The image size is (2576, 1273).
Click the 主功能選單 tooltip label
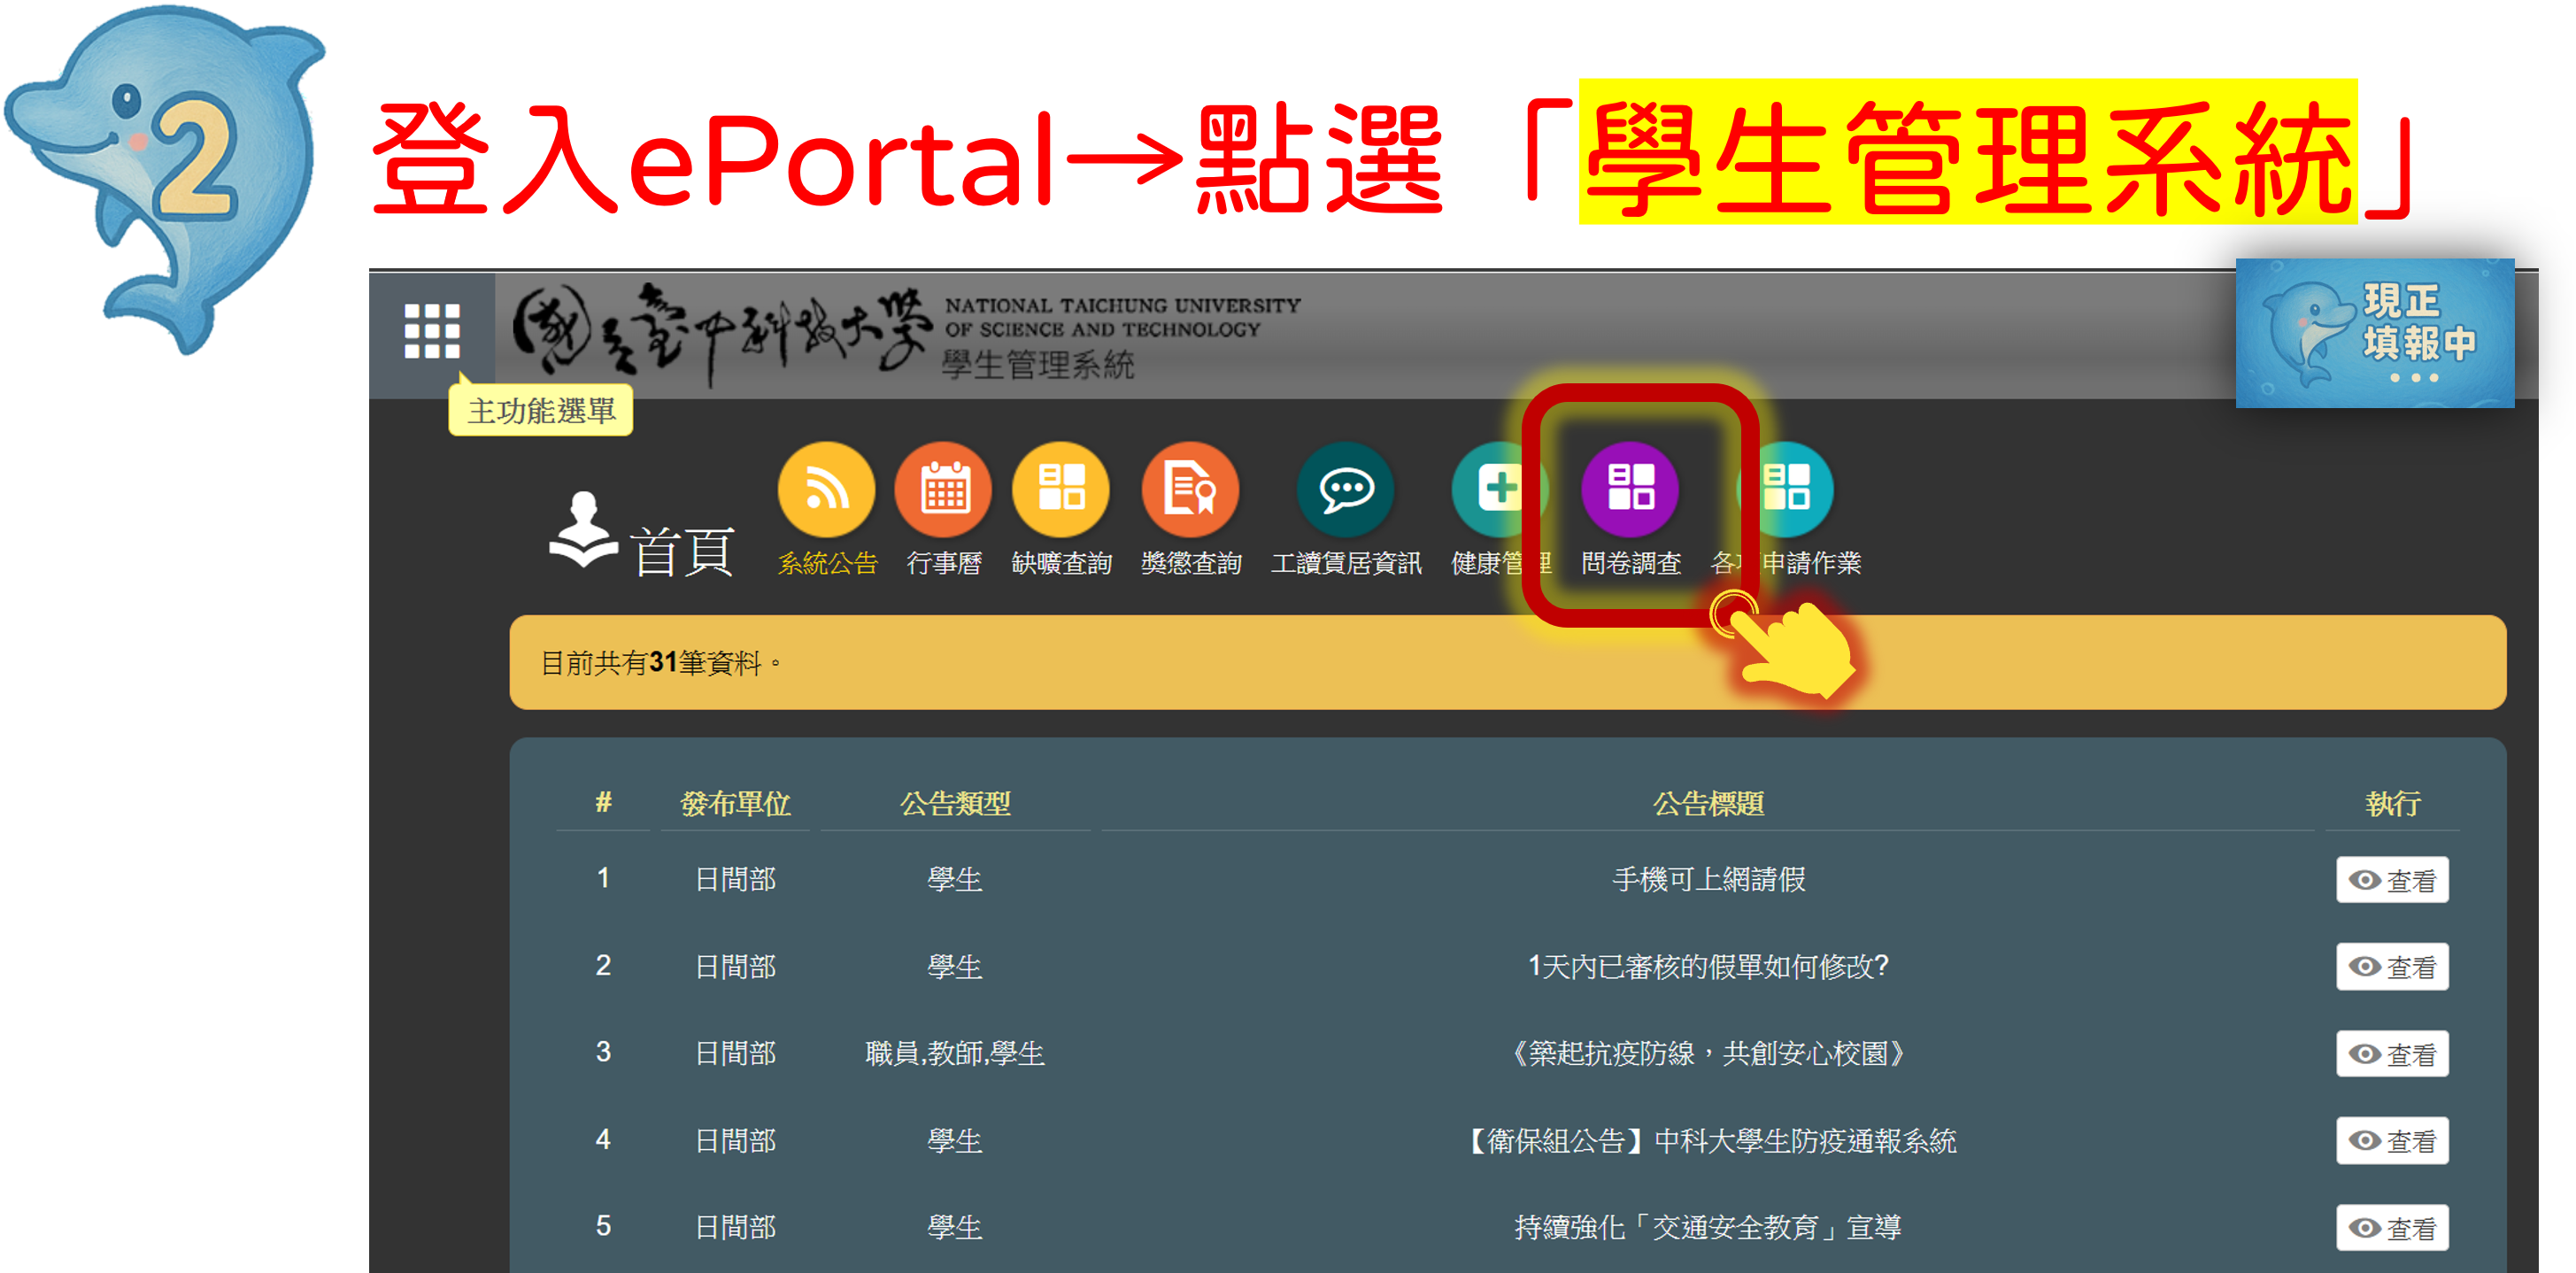point(541,410)
